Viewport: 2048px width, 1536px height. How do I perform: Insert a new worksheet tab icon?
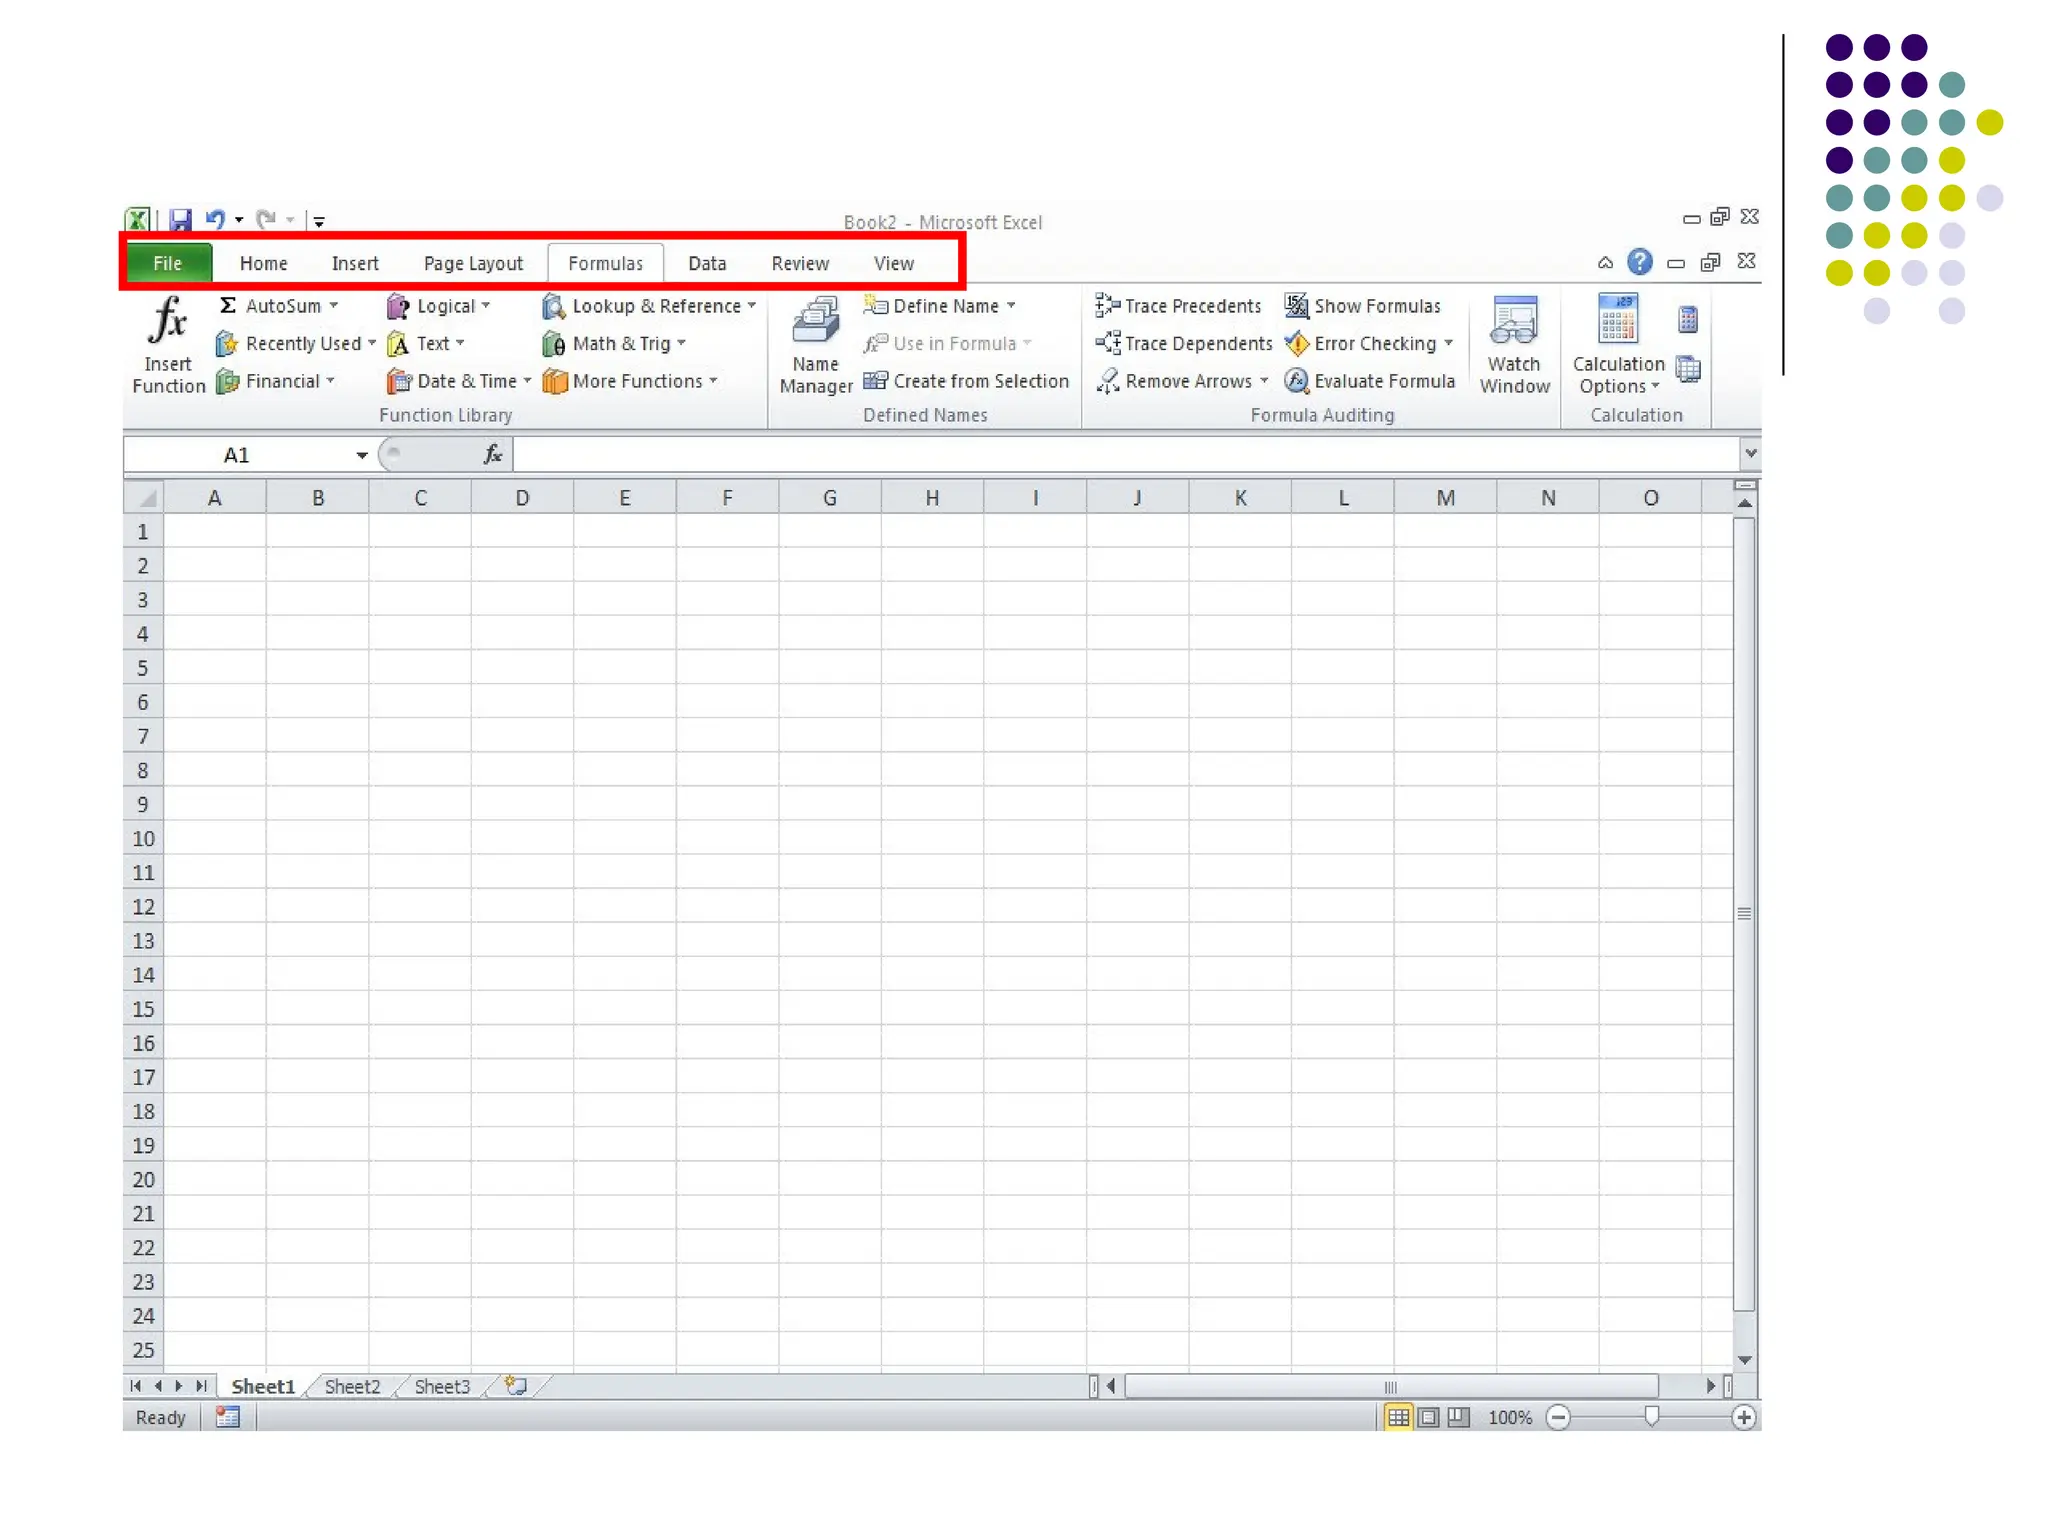point(516,1386)
